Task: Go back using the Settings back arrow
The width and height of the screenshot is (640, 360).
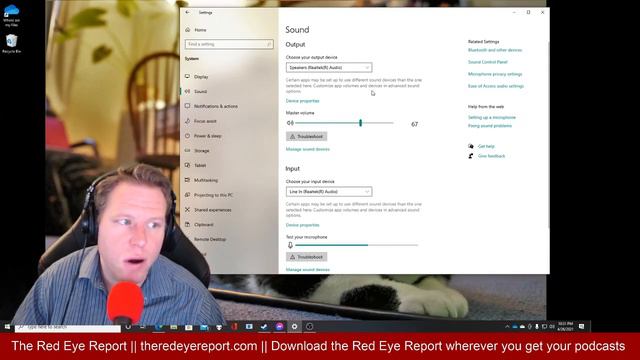Action: pos(187,13)
